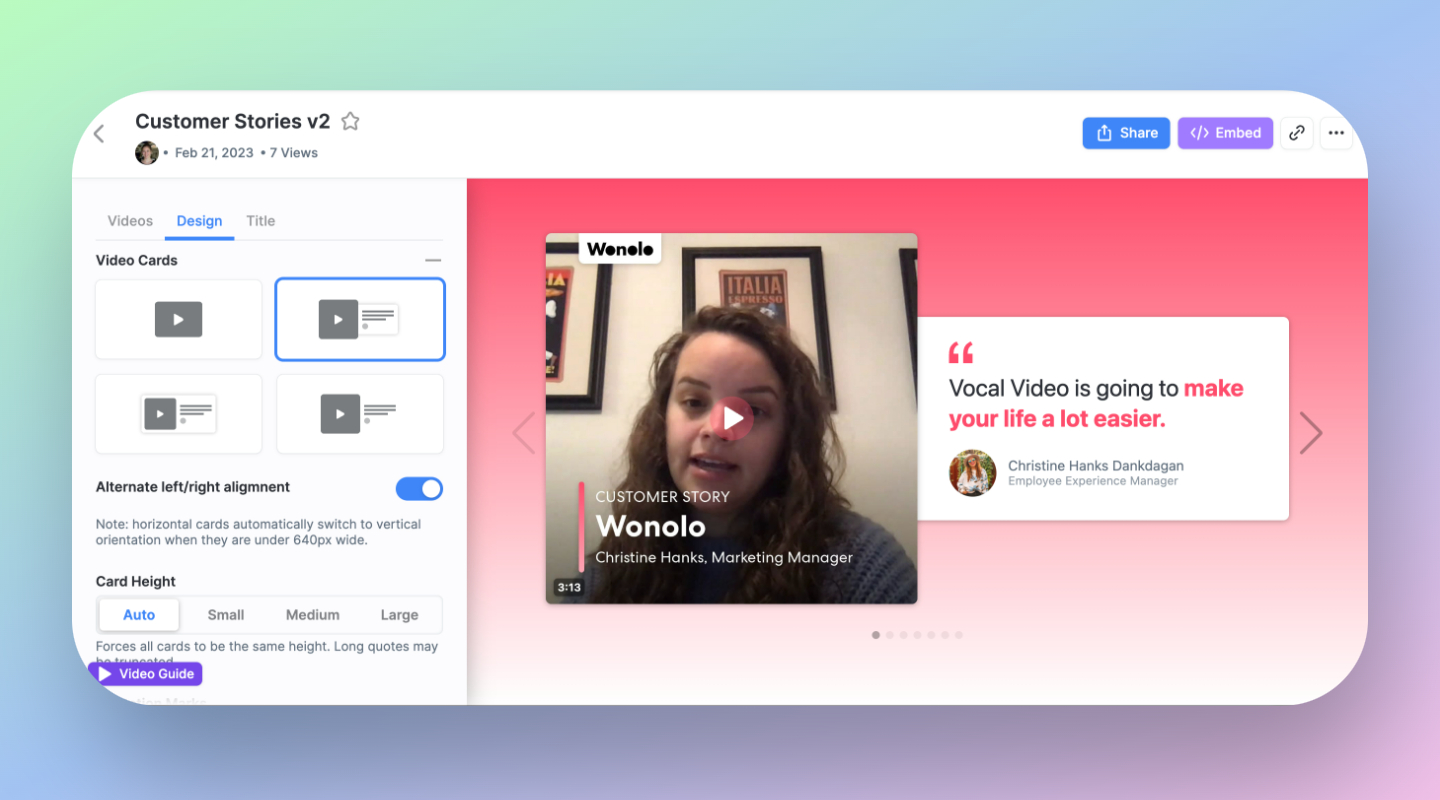This screenshot has height=800, width=1440.
Task: Click Christine Hanks Dankdagan's avatar photo
Action: pyautogui.click(x=972, y=473)
